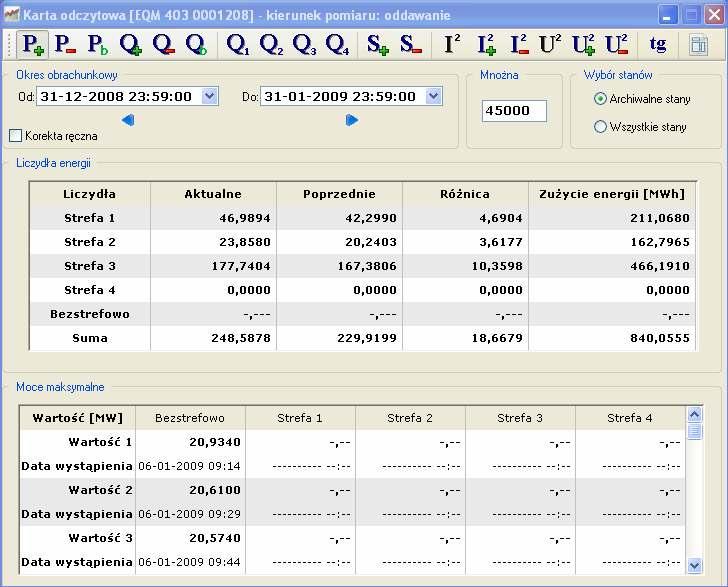Click the value 466,1910
The height and width of the screenshot is (587, 728).
pyautogui.click(x=660, y=267)
